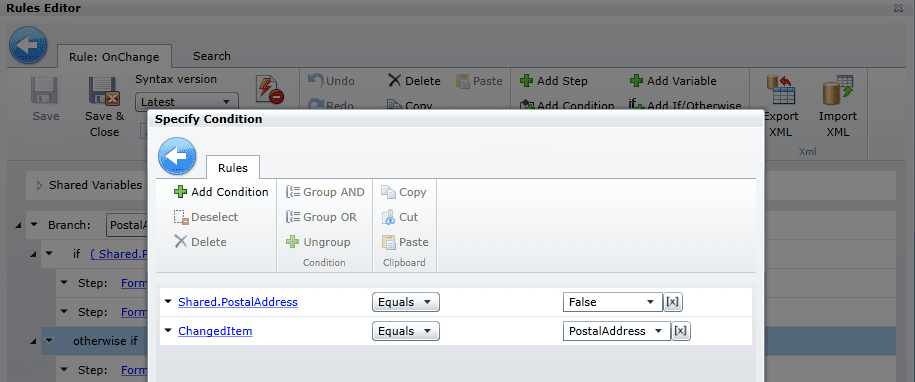Click the Ungroup condition button
915x382 pixels.
point(318,242)
